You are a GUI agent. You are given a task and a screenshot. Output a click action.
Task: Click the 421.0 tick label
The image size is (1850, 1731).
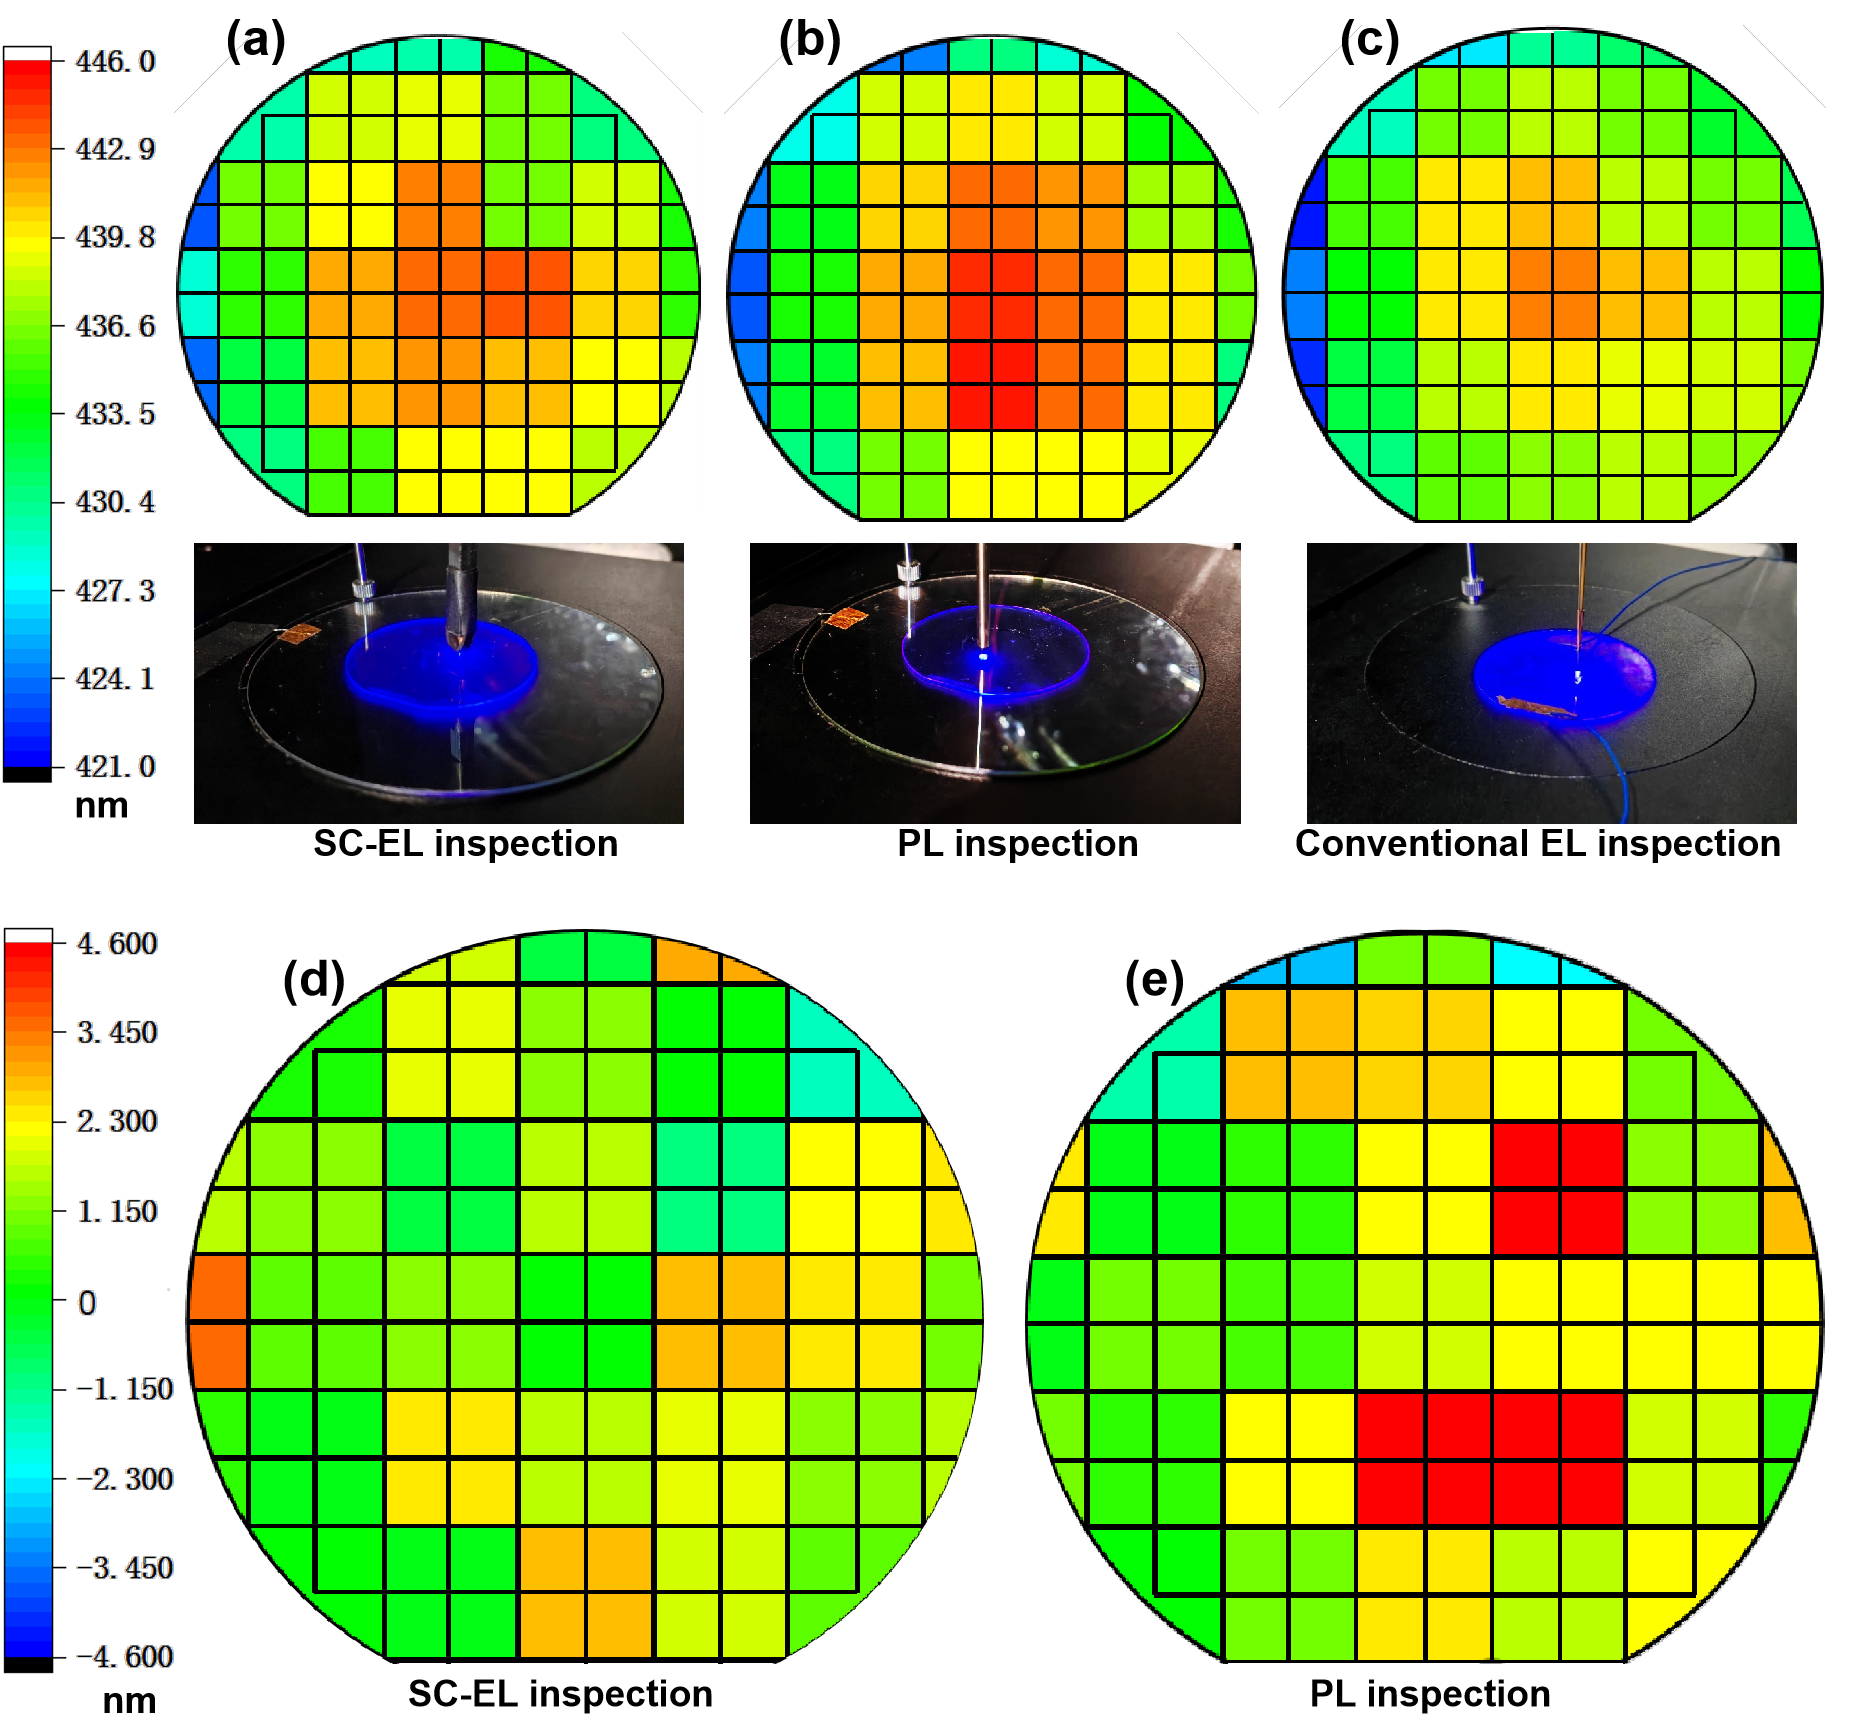(x=116, y=767)
